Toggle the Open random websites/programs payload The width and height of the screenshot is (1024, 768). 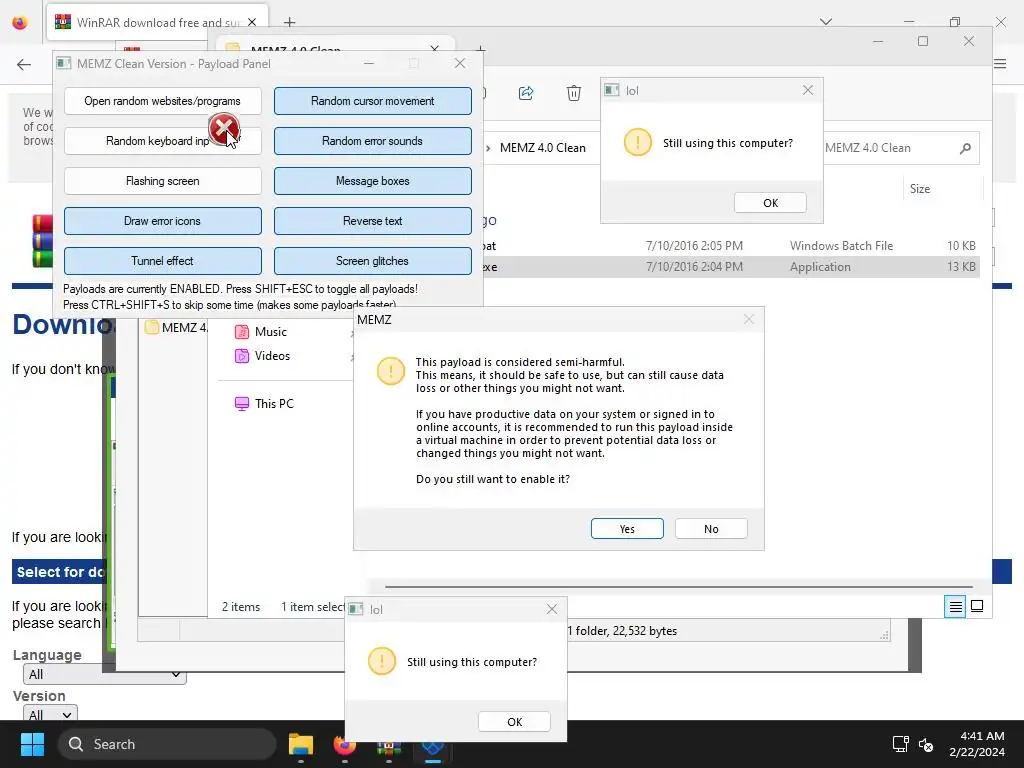pyautogui.click(x=163, y=101)
